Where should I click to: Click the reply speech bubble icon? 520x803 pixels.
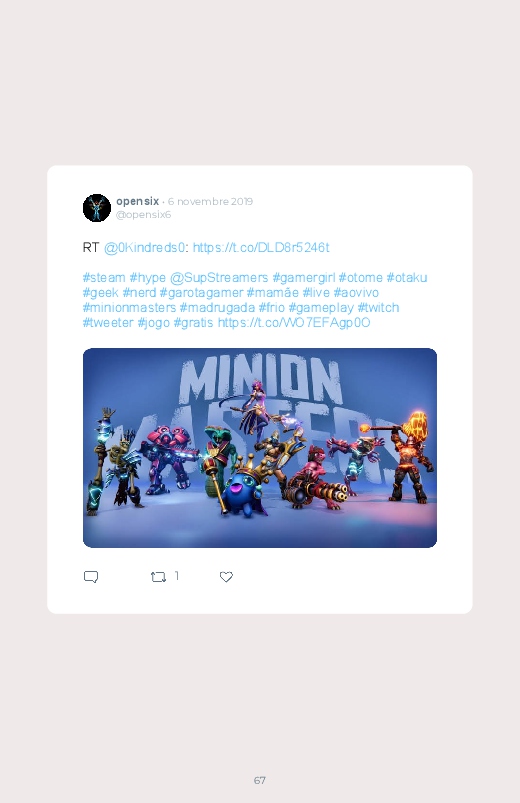tap(91, 577)
